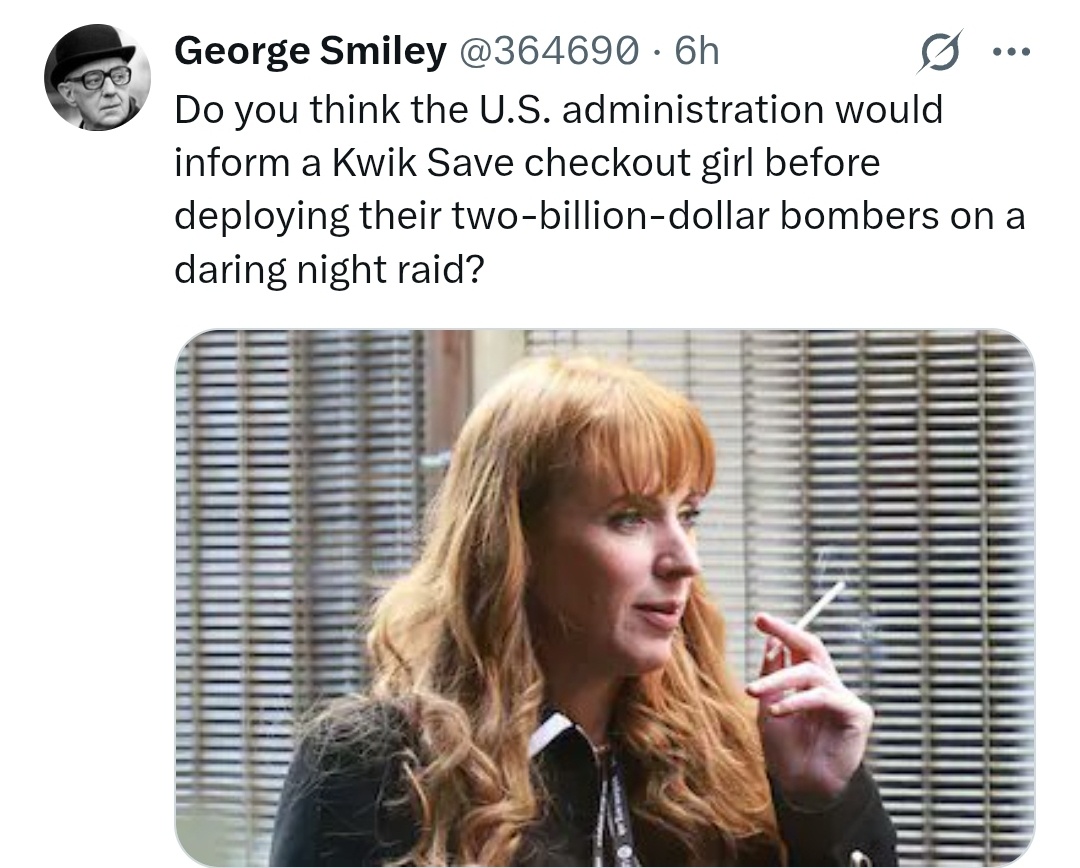Open the three-dot More options menu
This screenshot has width=1080, height=868.
[x=1011, y=52]
